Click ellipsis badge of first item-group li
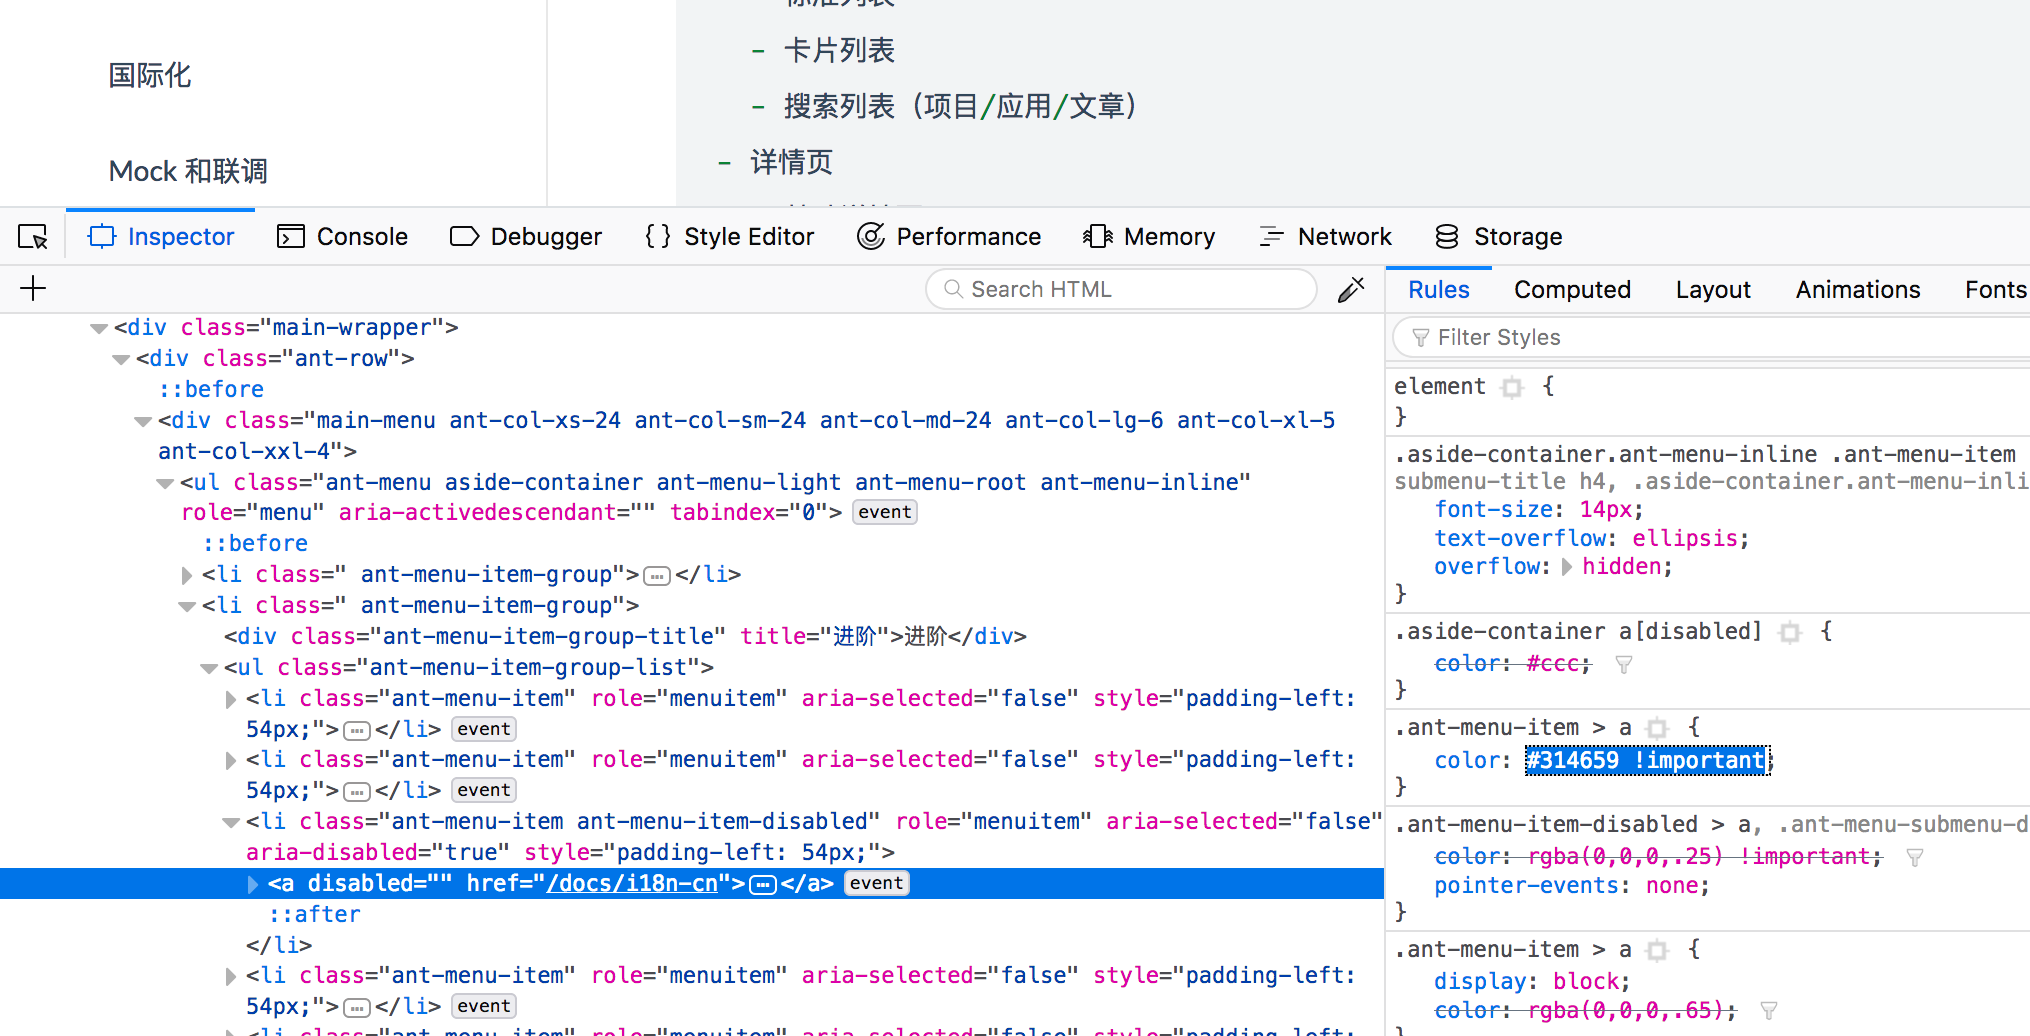Screen dimensions: 2030x1036 657,576
